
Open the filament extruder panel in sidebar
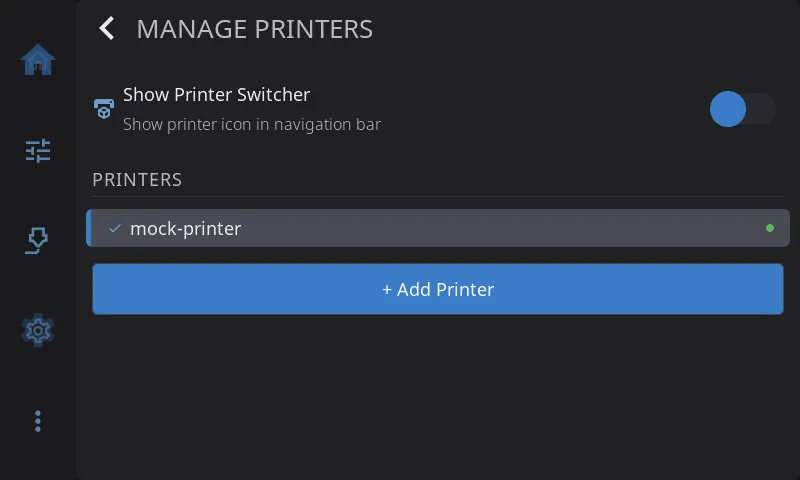pos(37,240)
